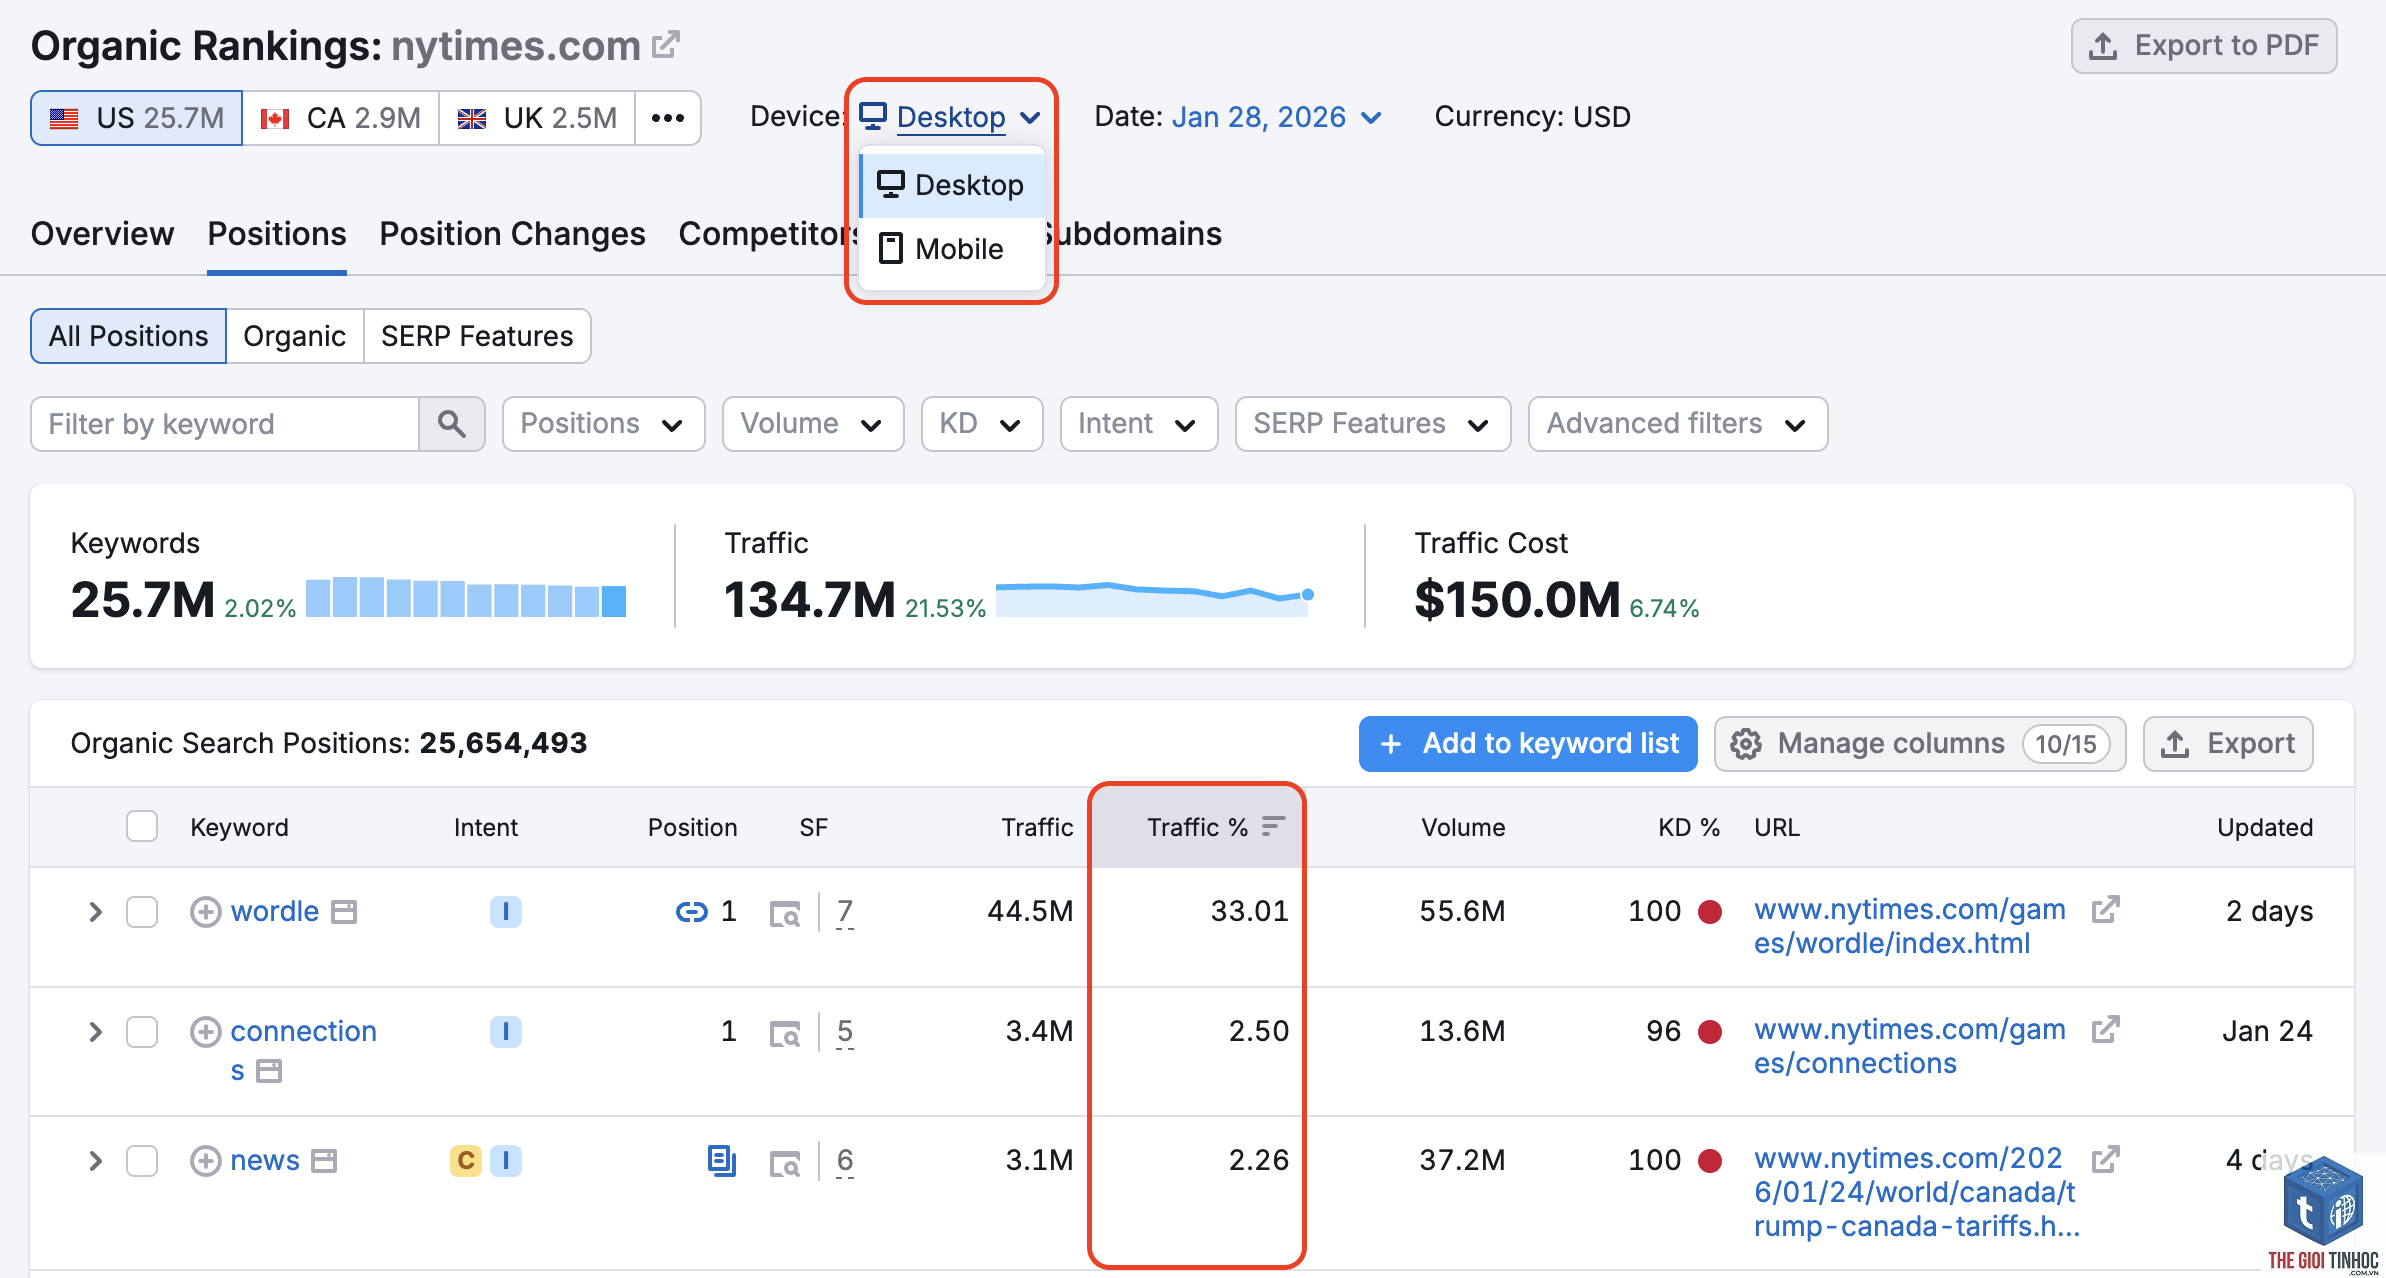Open the Date Jan 28, 2026 dropdown
Image resolution: width=2386 pixels, height=1278 pixels.
click(1277, 117)
